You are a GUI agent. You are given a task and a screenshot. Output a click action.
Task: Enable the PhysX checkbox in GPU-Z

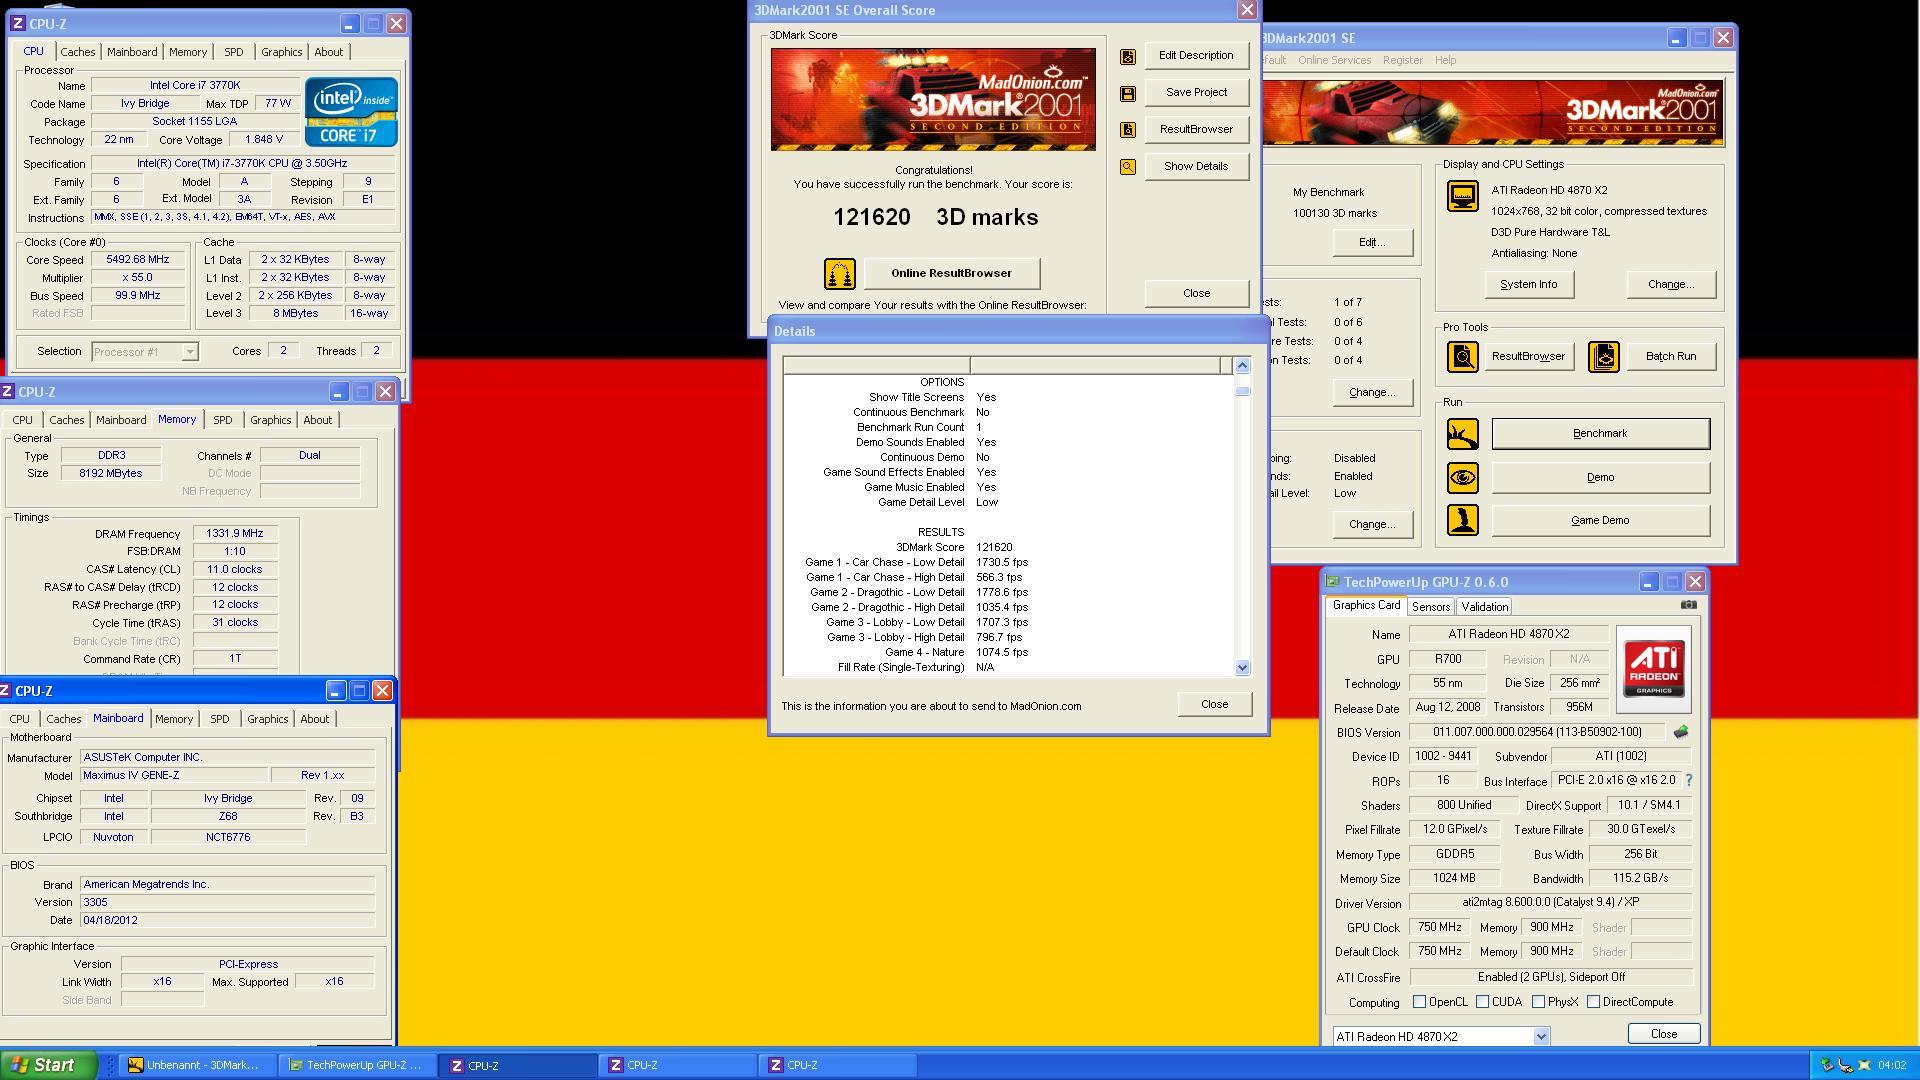[1539, 1002]
